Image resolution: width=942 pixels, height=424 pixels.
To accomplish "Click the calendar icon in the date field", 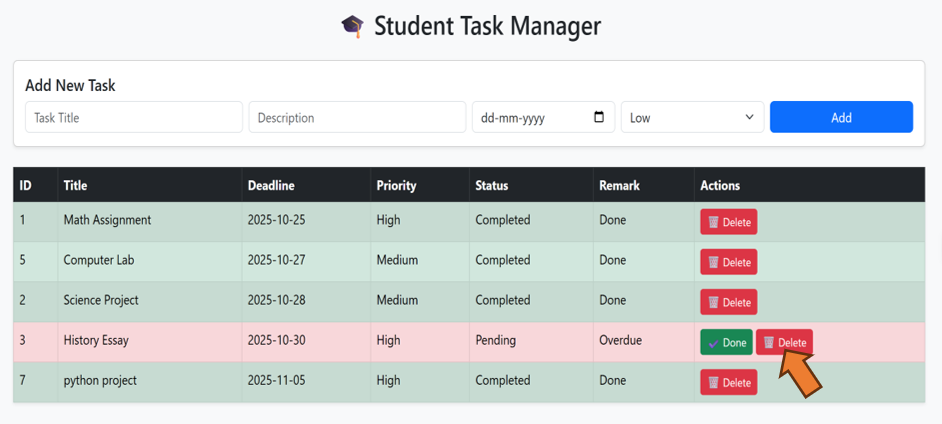I will pyautogui.click(x=598, y=117).
